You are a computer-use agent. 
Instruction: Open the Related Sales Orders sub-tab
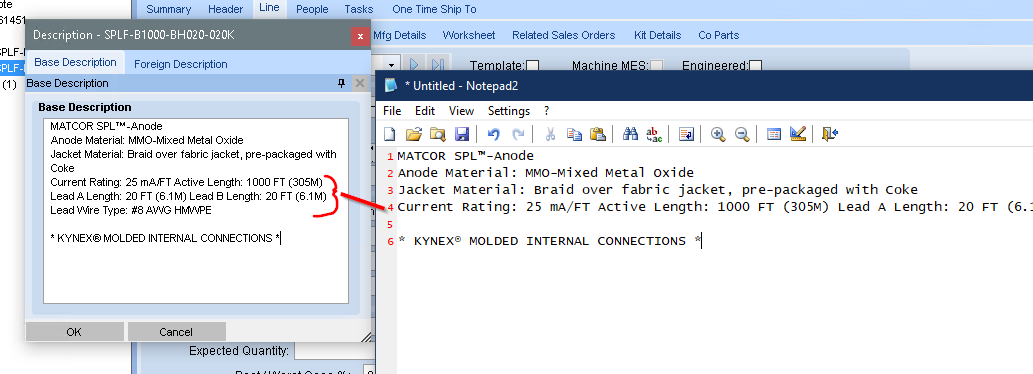564,35
